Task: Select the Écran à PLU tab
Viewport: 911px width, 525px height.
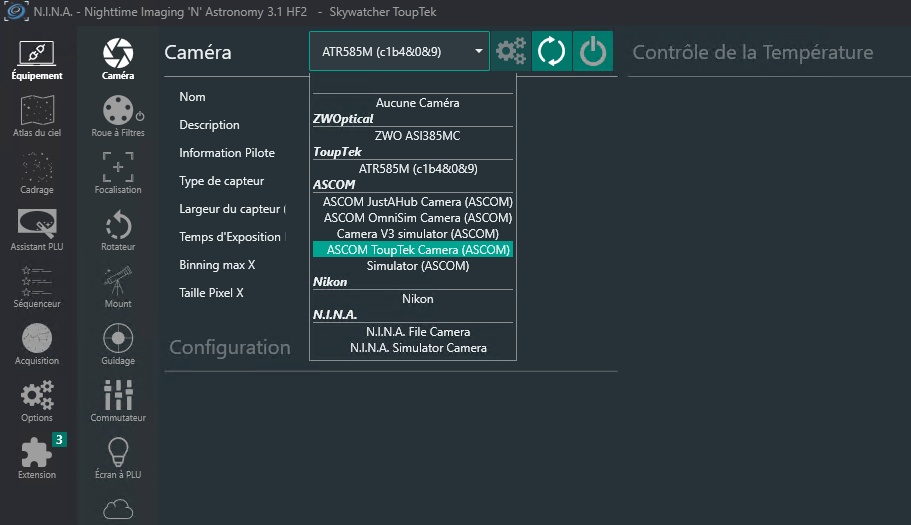Action: tap(118, 458)
